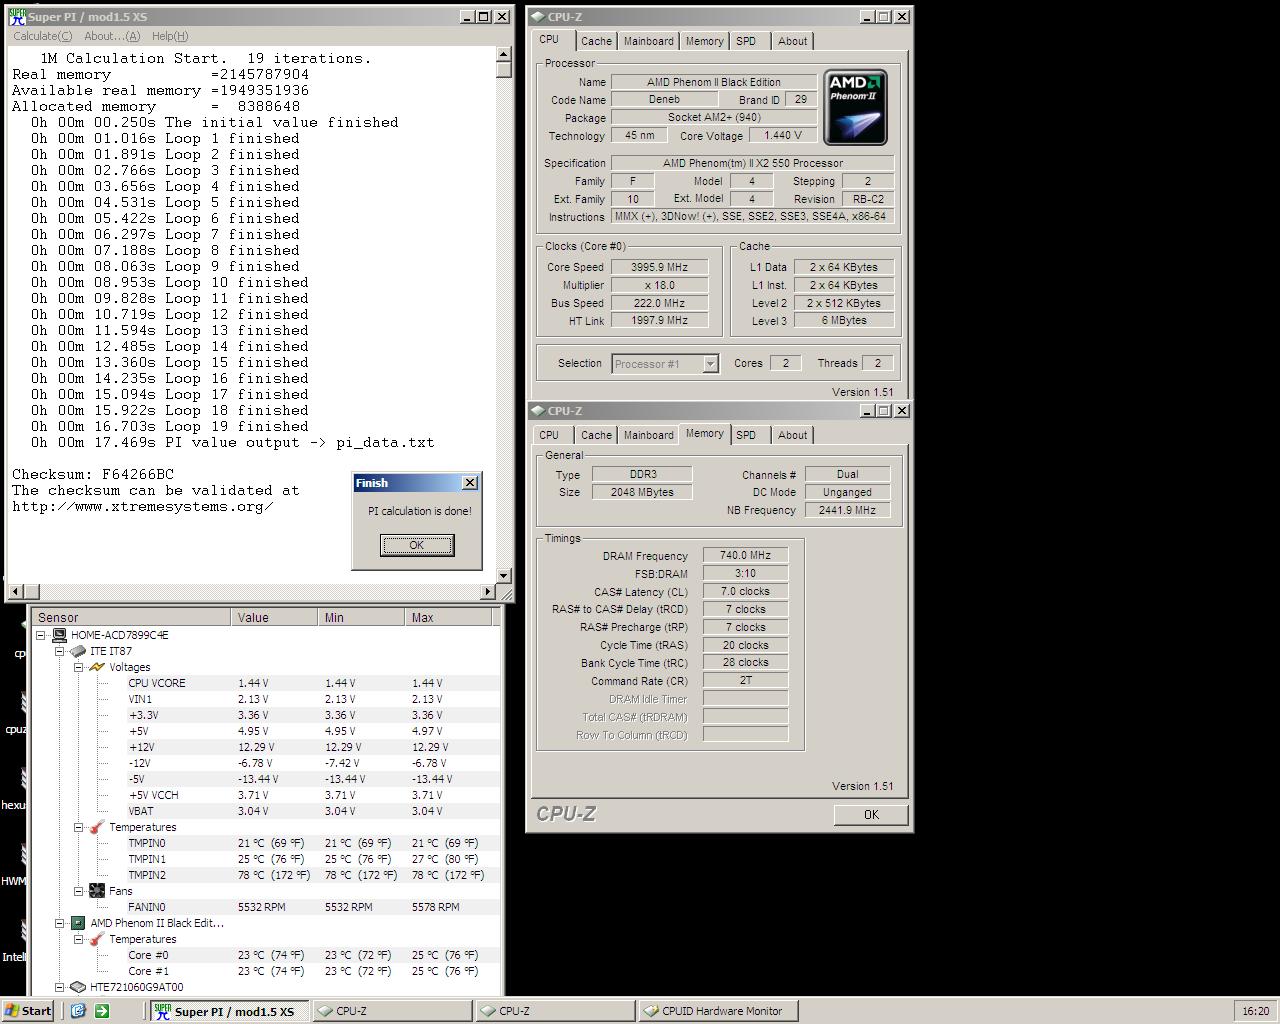Confirm the PI calculation done dialog with OK
Screen dimensions: 1280x1024
coord(417,545)
